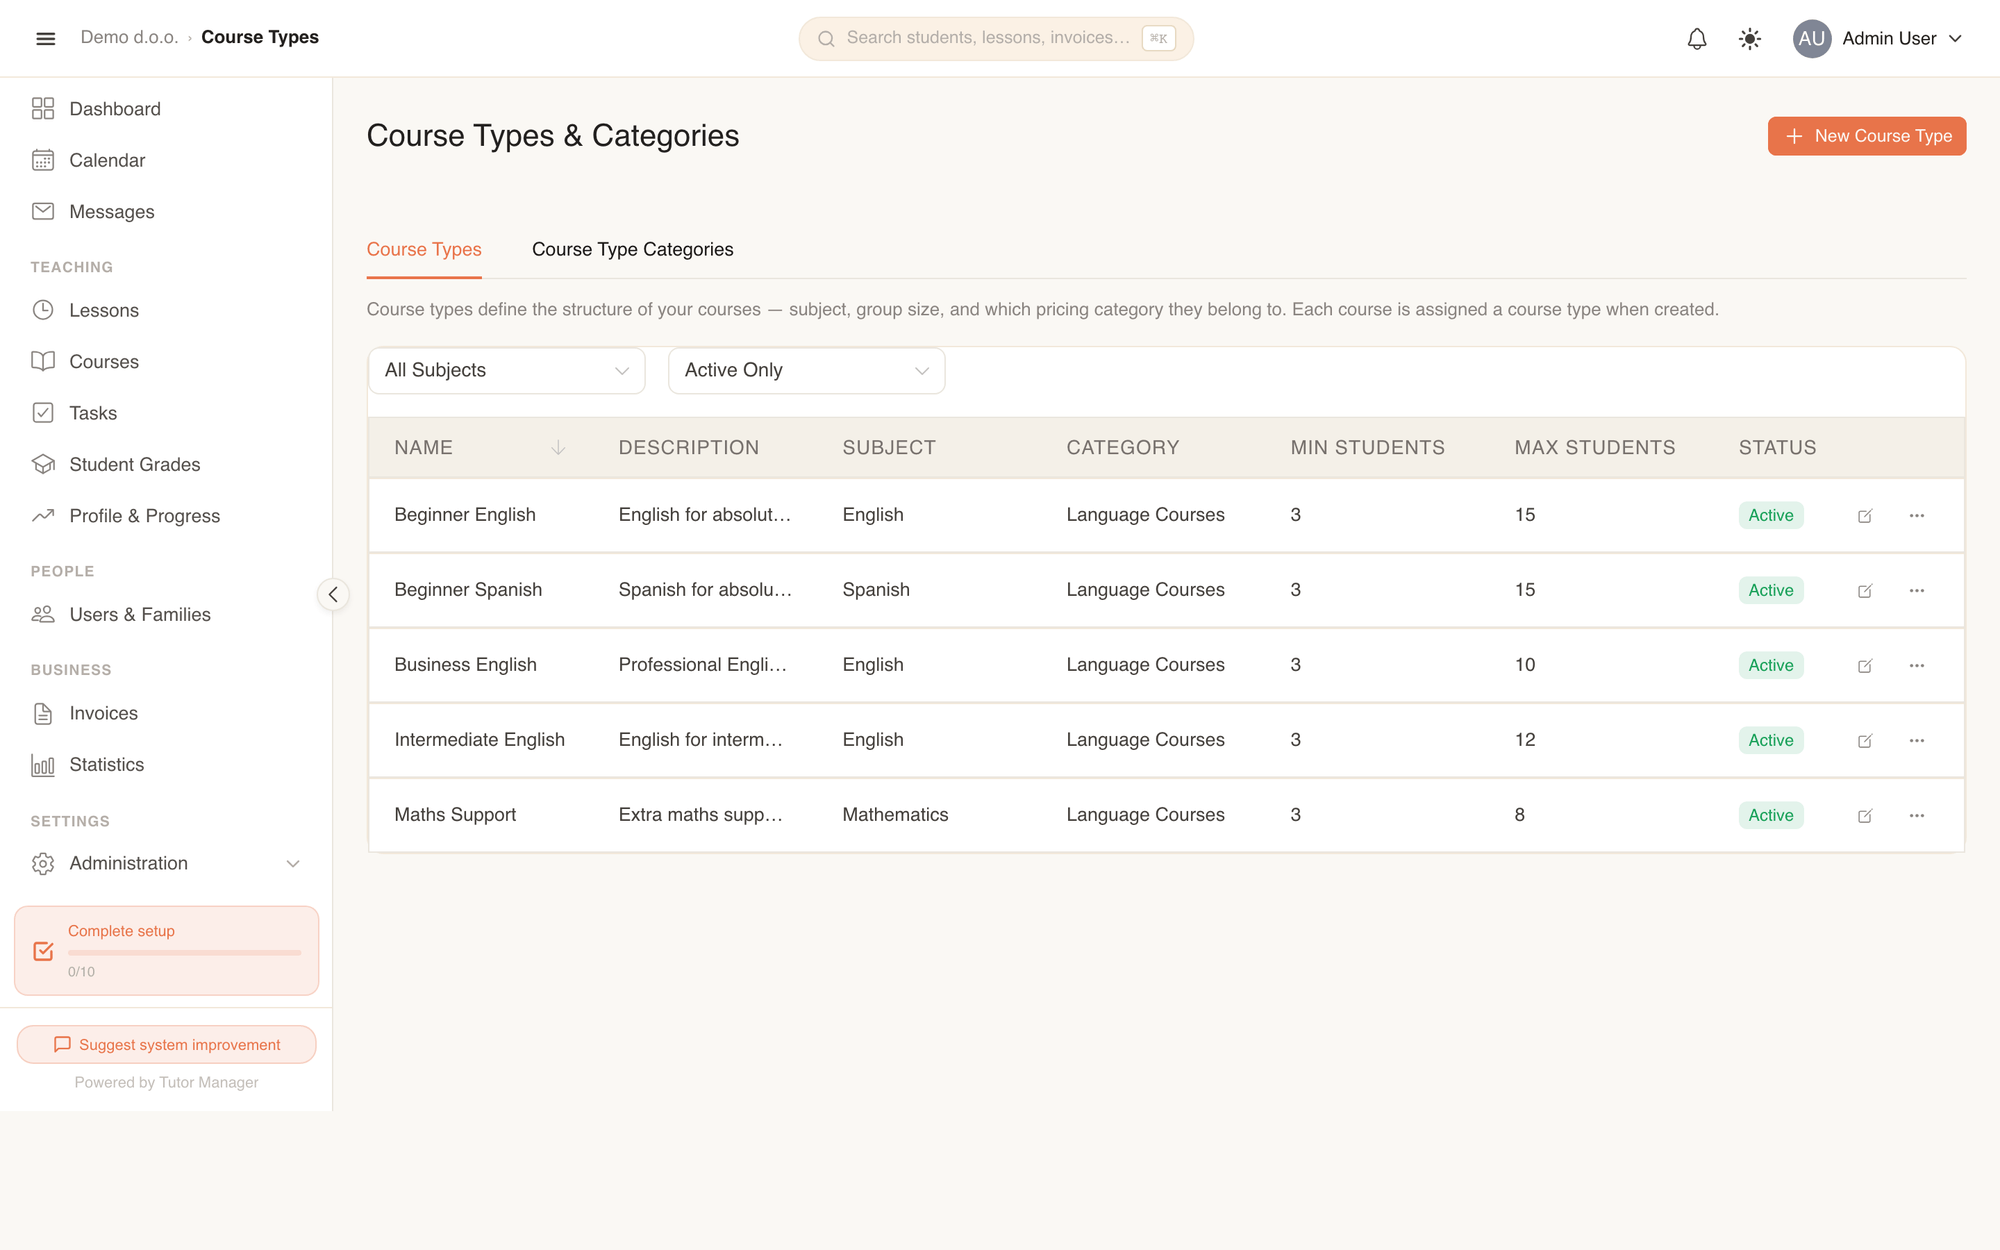Click Demo d.o.o. breadcrumb link
Viewport: 2000px width, 1250px height.
(129, 37)
